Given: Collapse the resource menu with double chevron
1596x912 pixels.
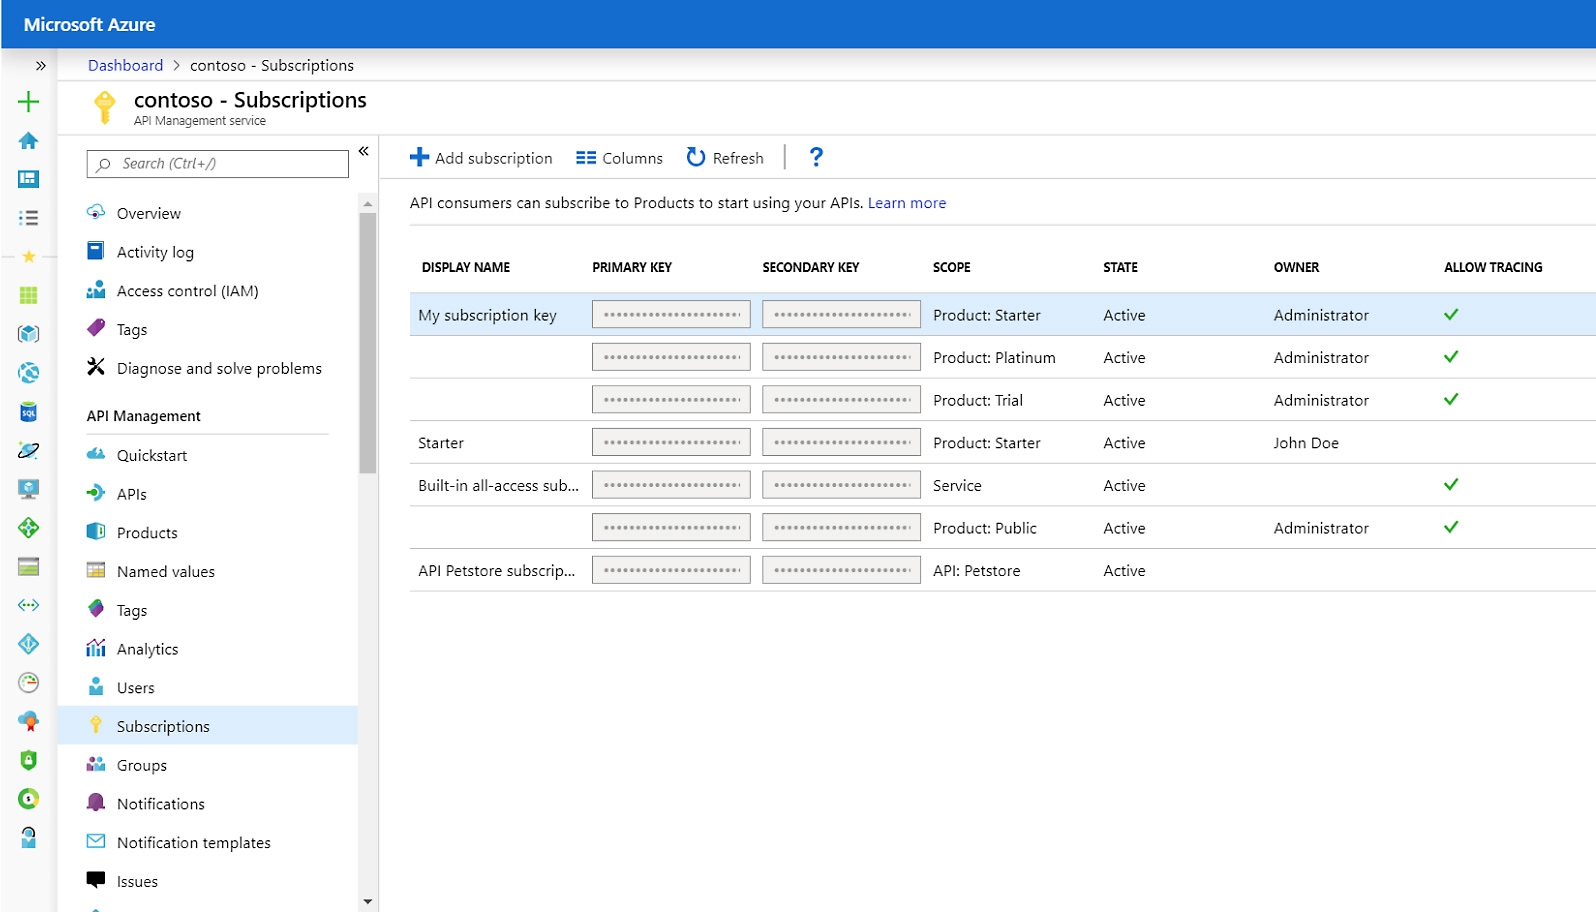Looking at the screenshot, I should 364,151.
